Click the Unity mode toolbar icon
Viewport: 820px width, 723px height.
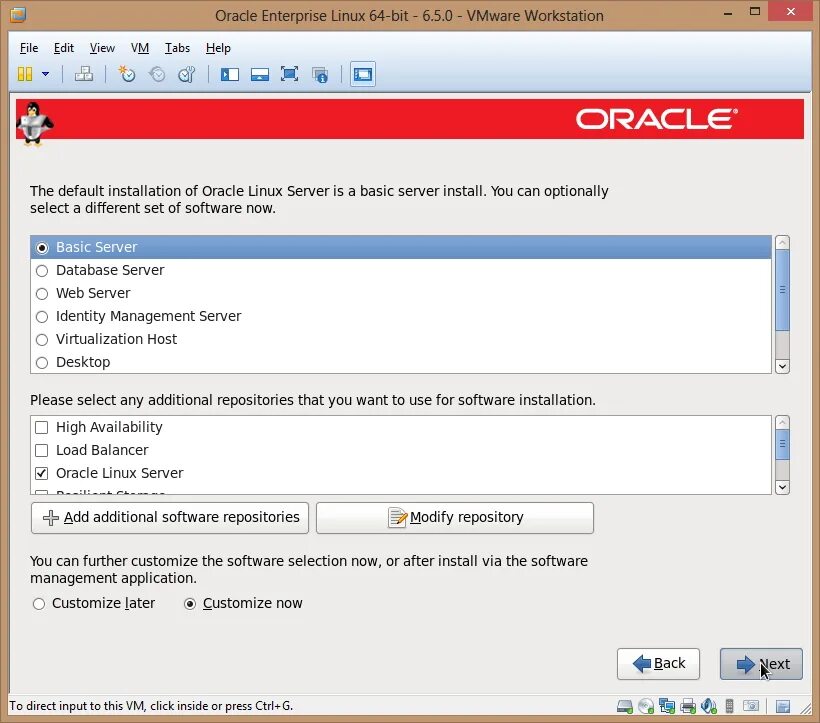[320, 75]
